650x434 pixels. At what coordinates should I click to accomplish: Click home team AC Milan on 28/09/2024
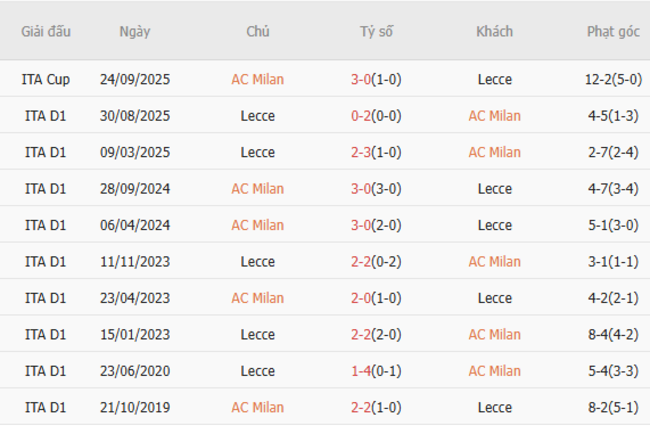click(257, 189)
